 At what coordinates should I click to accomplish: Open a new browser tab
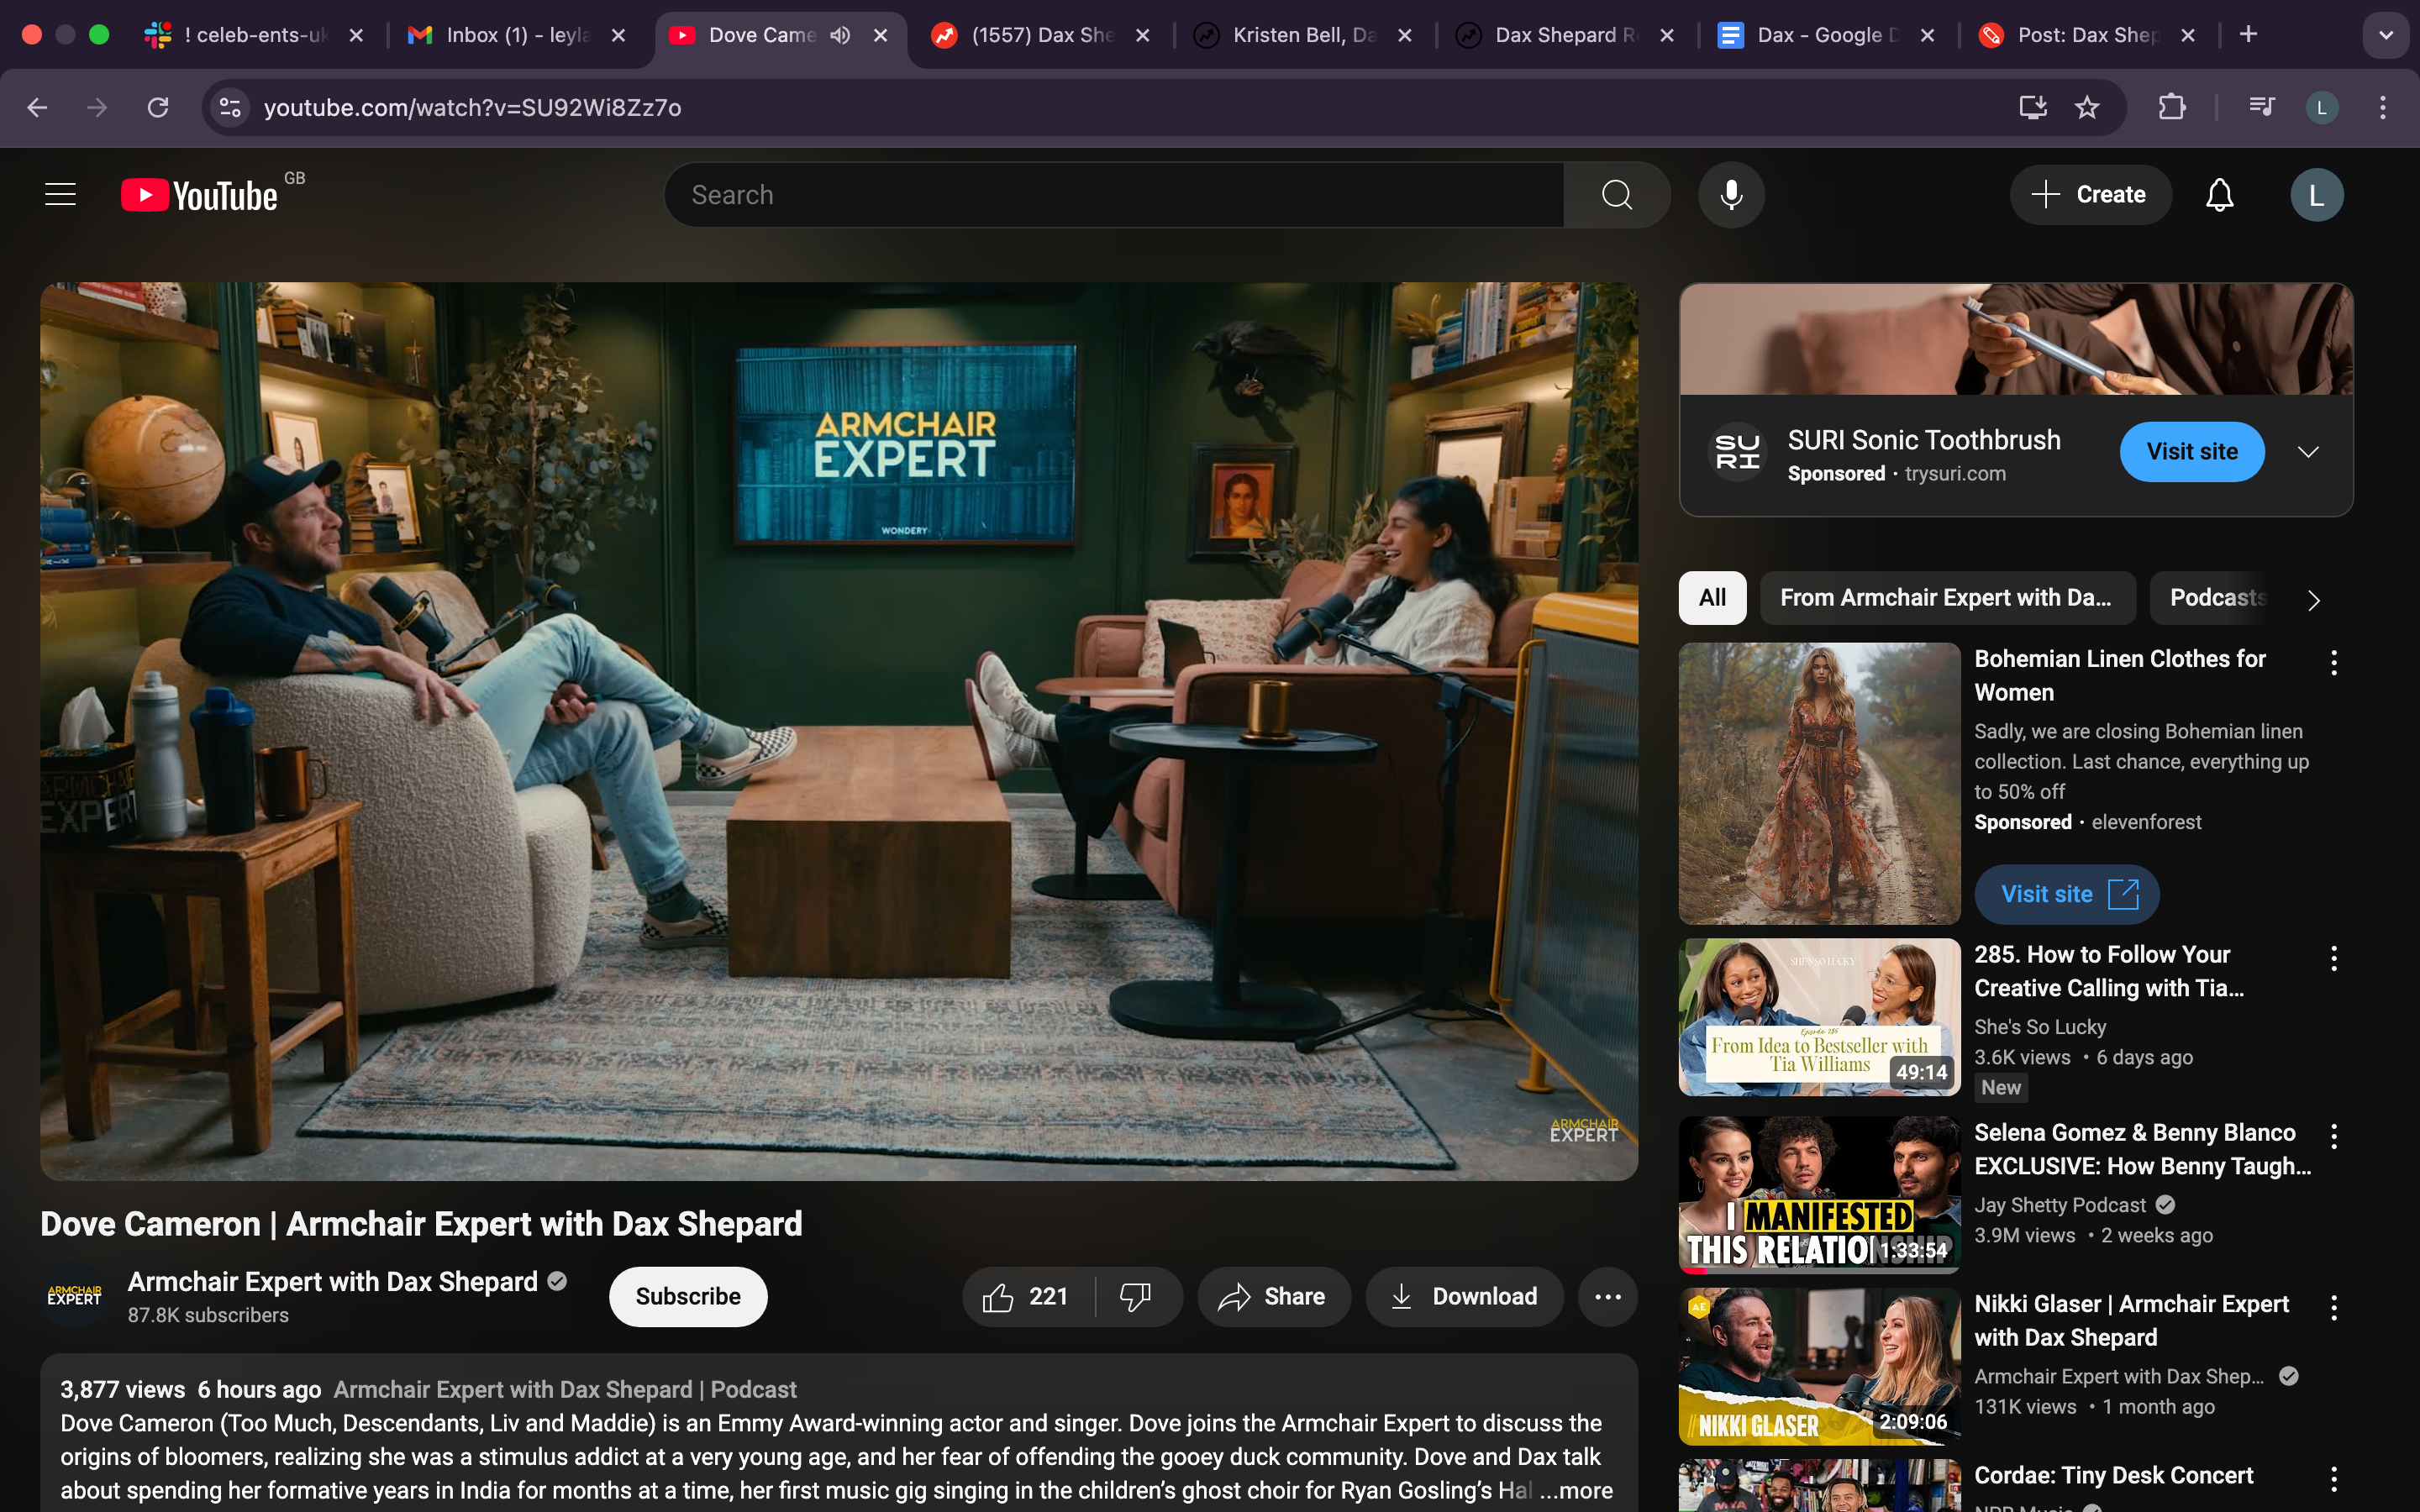(x=2248, y=35)
